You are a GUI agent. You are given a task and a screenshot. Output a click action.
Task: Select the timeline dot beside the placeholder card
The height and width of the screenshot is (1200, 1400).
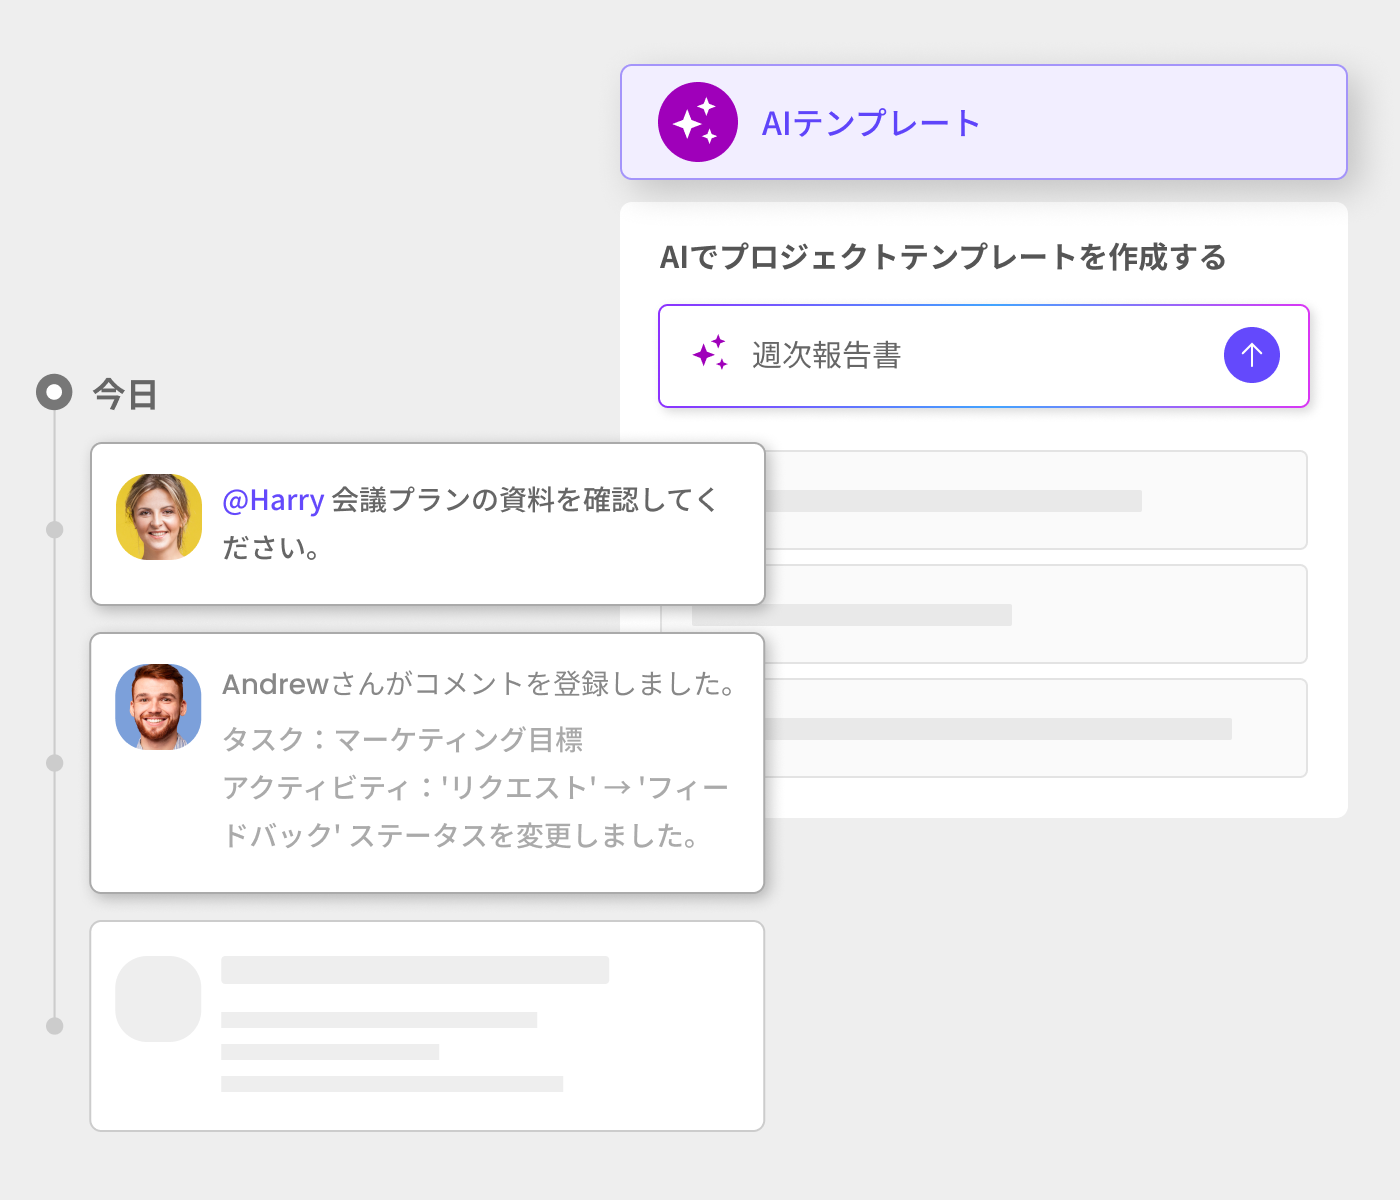(55, 1026)
